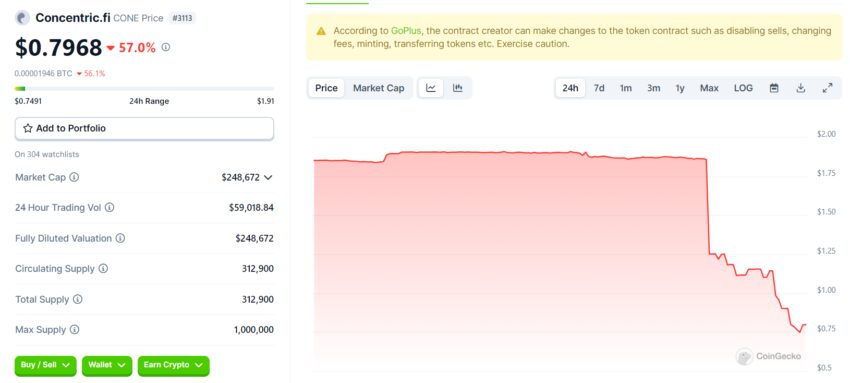
Task: Click the info icon next to Market Cap
Action: pyautogui.click(x=74, y=177)
